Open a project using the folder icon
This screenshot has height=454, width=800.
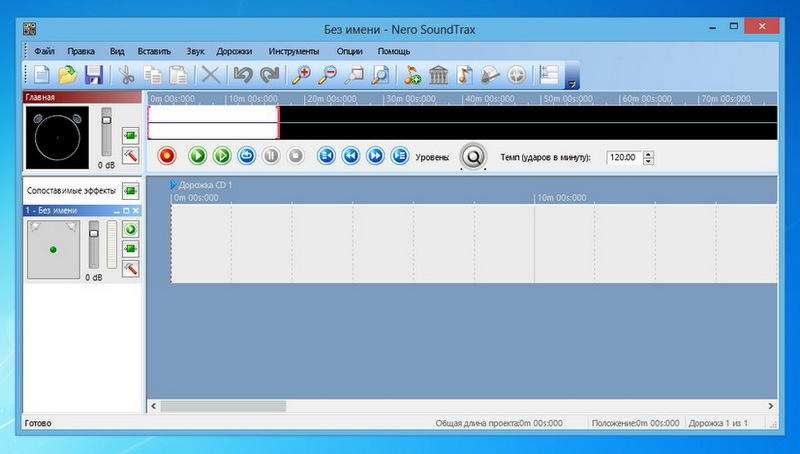click(x=67, y=75)
